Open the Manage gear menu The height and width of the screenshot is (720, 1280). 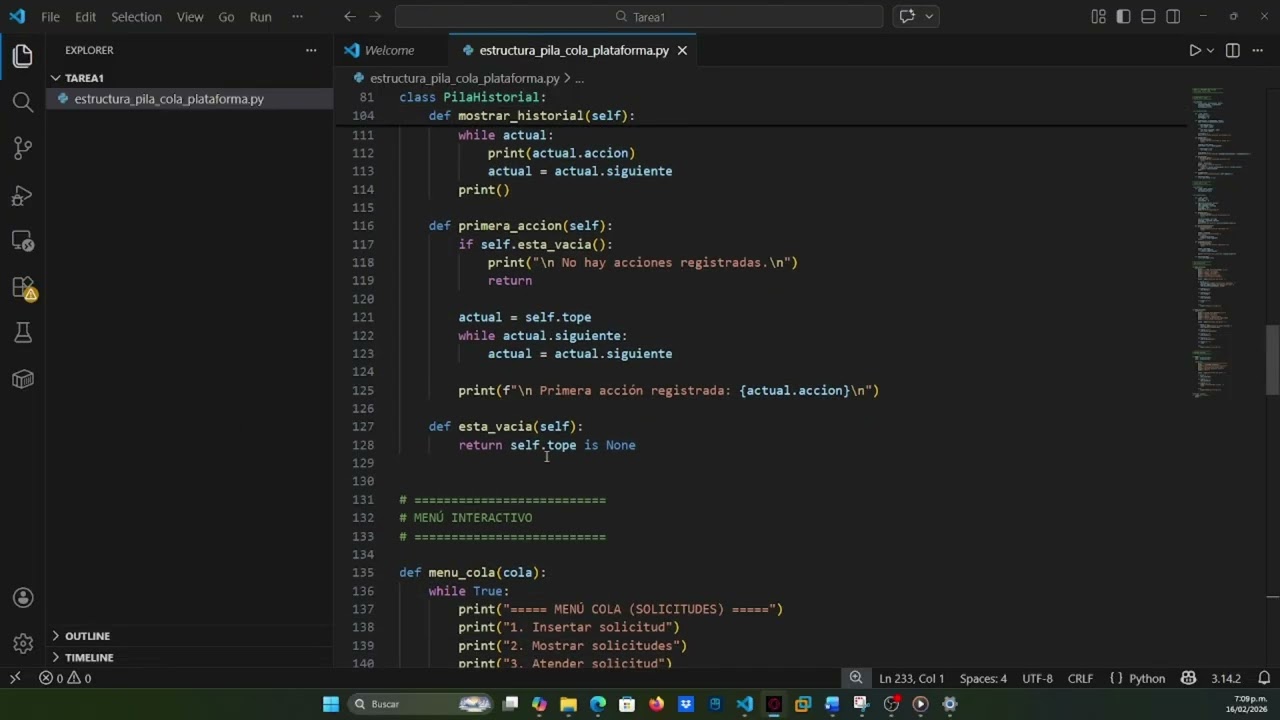[23, 644]
